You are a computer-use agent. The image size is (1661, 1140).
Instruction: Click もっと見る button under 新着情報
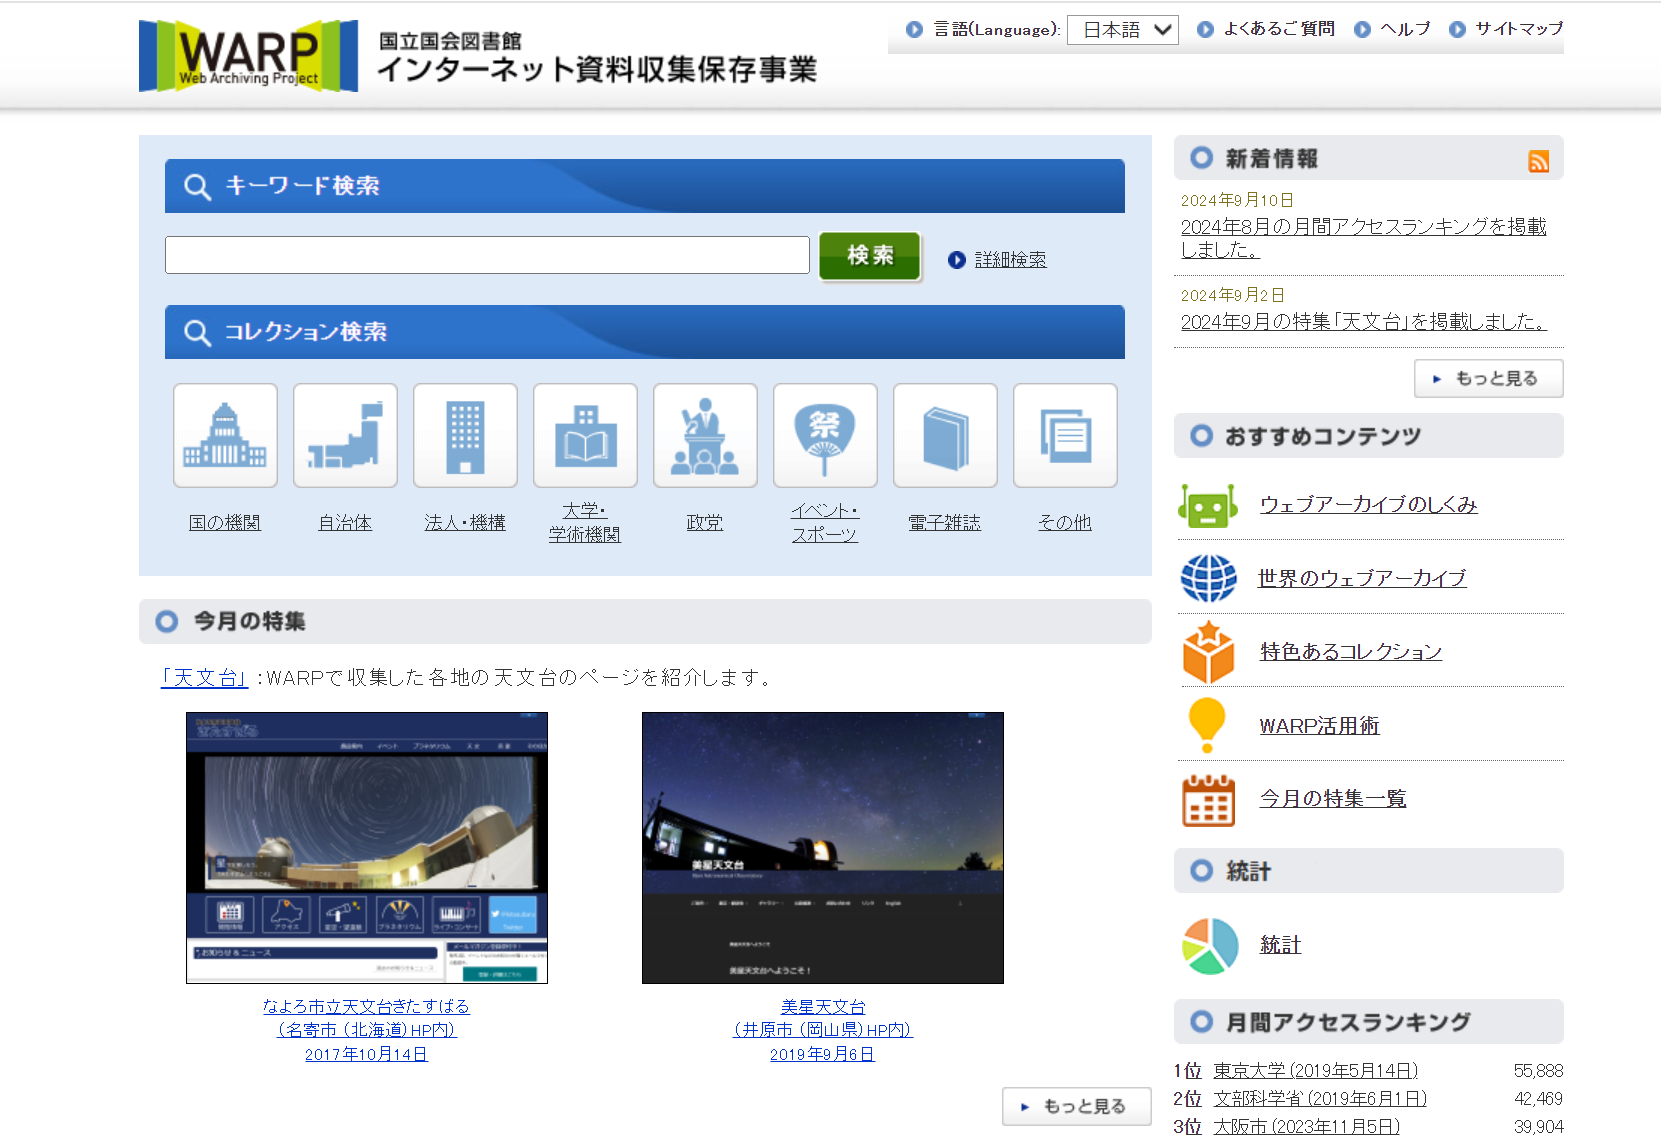(1488, 378)
